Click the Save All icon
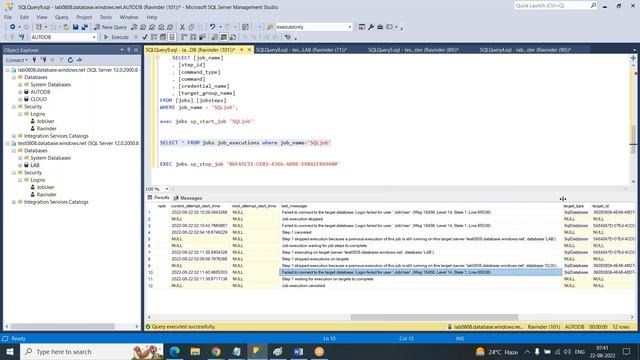This screenshot has height=360, width=640. 84,27
